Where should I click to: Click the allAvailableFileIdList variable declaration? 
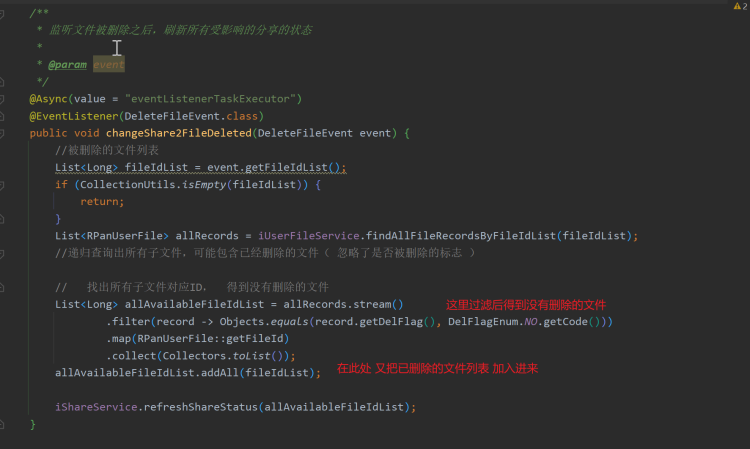pos(194,304)
